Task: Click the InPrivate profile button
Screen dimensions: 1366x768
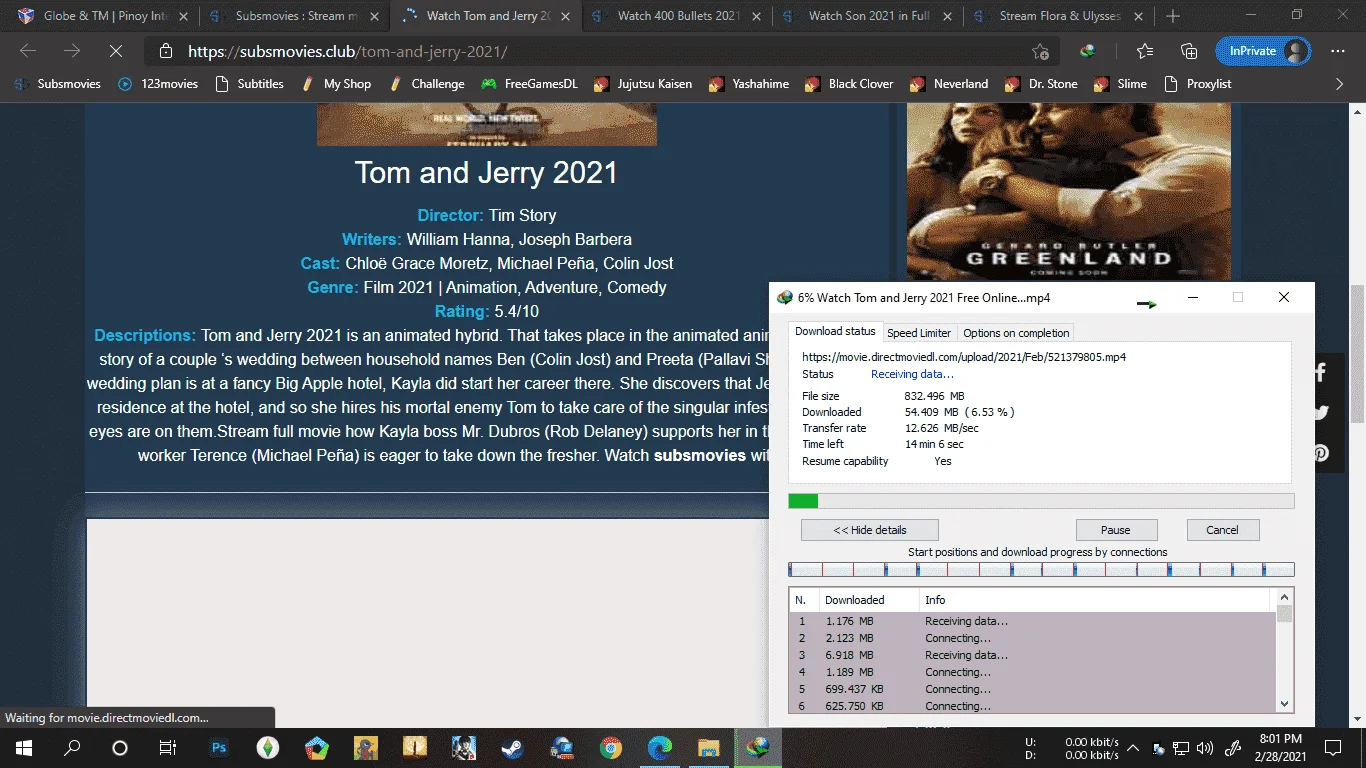Action: pyautogui.click(x=1263, y=51)
